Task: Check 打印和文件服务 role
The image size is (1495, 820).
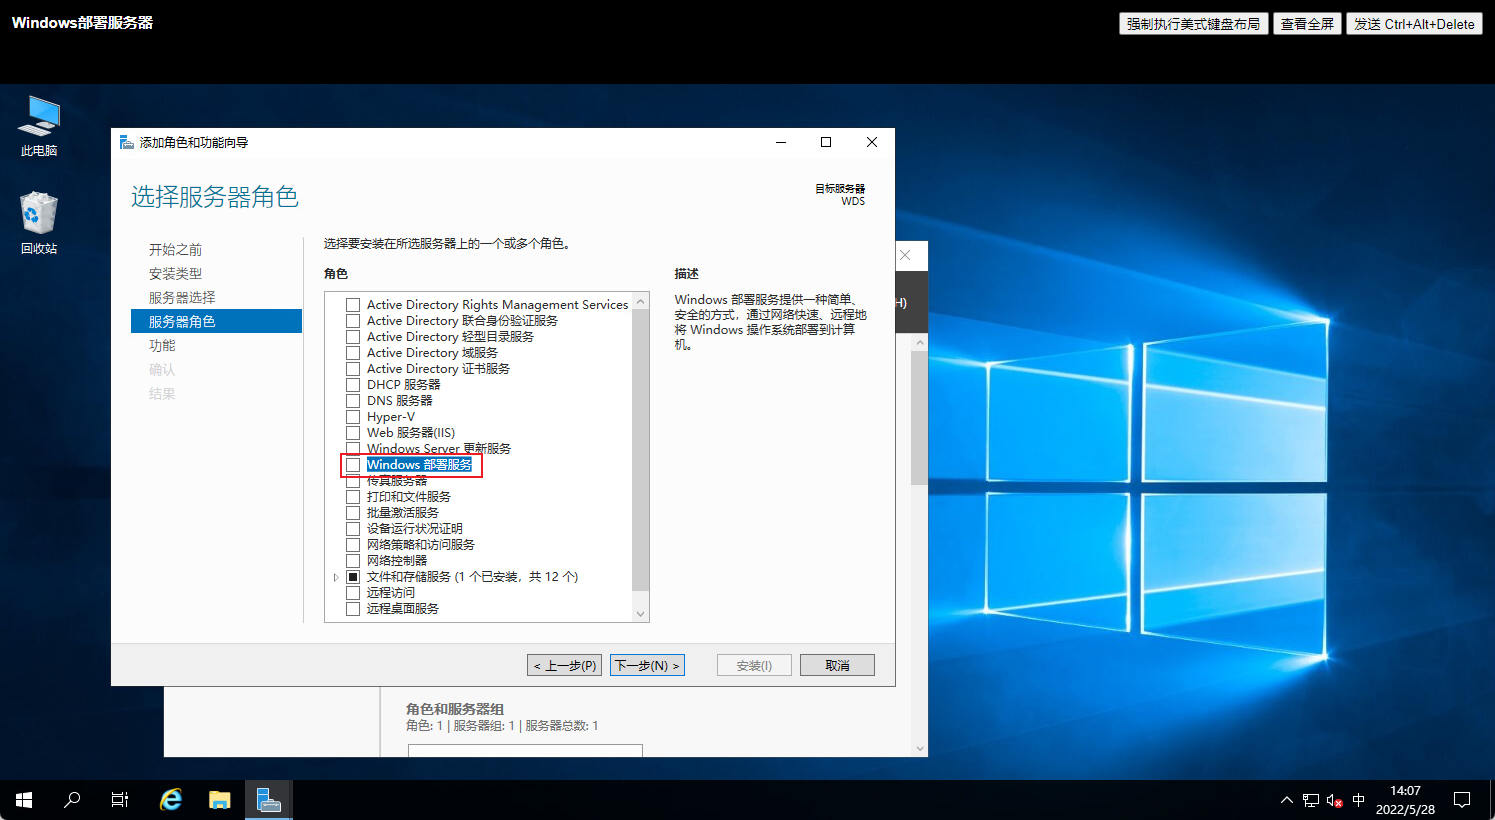Action: 353,497
